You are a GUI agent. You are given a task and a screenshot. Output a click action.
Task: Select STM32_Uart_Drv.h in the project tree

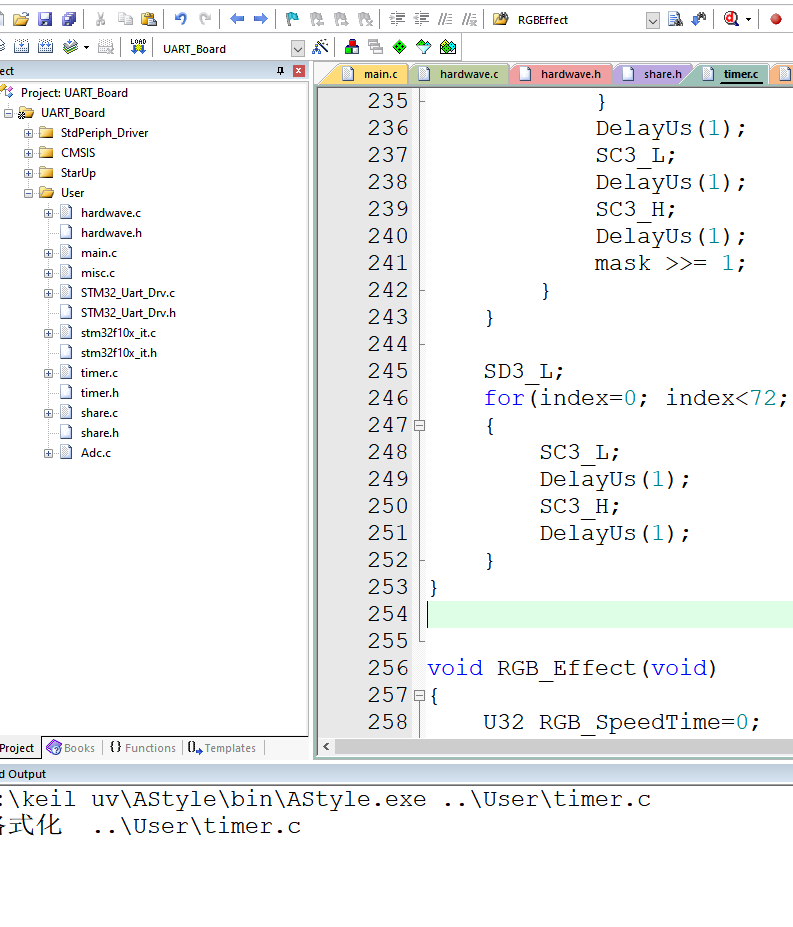(128, 313)
